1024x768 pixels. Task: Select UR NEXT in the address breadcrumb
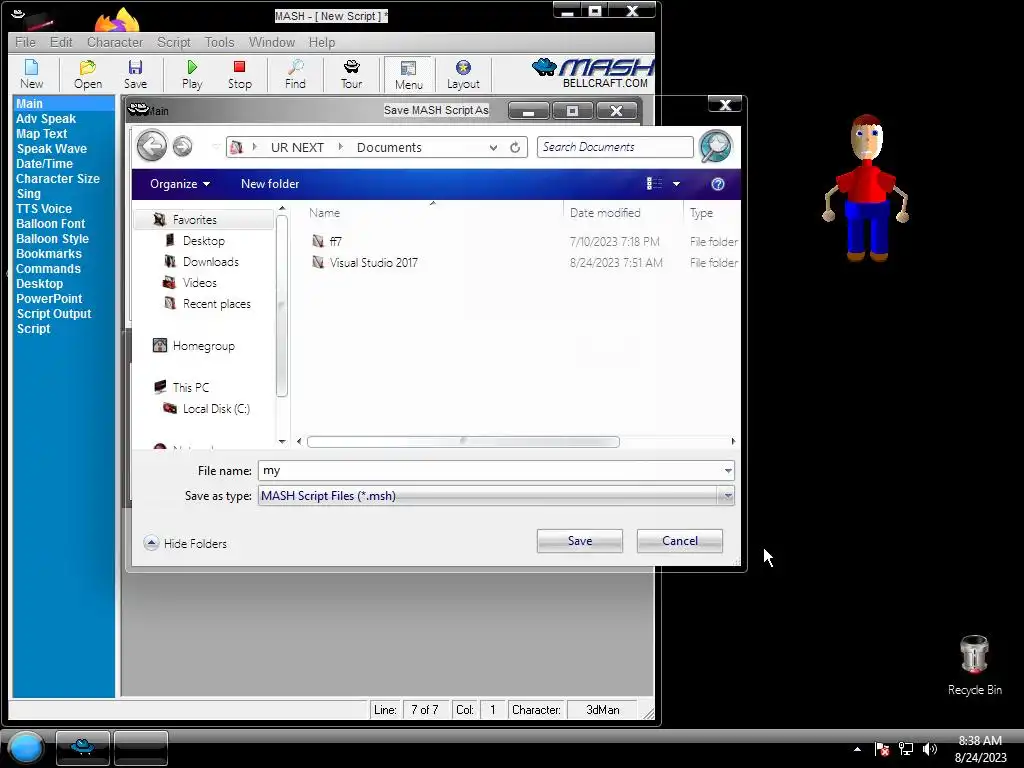click(297, 148)
